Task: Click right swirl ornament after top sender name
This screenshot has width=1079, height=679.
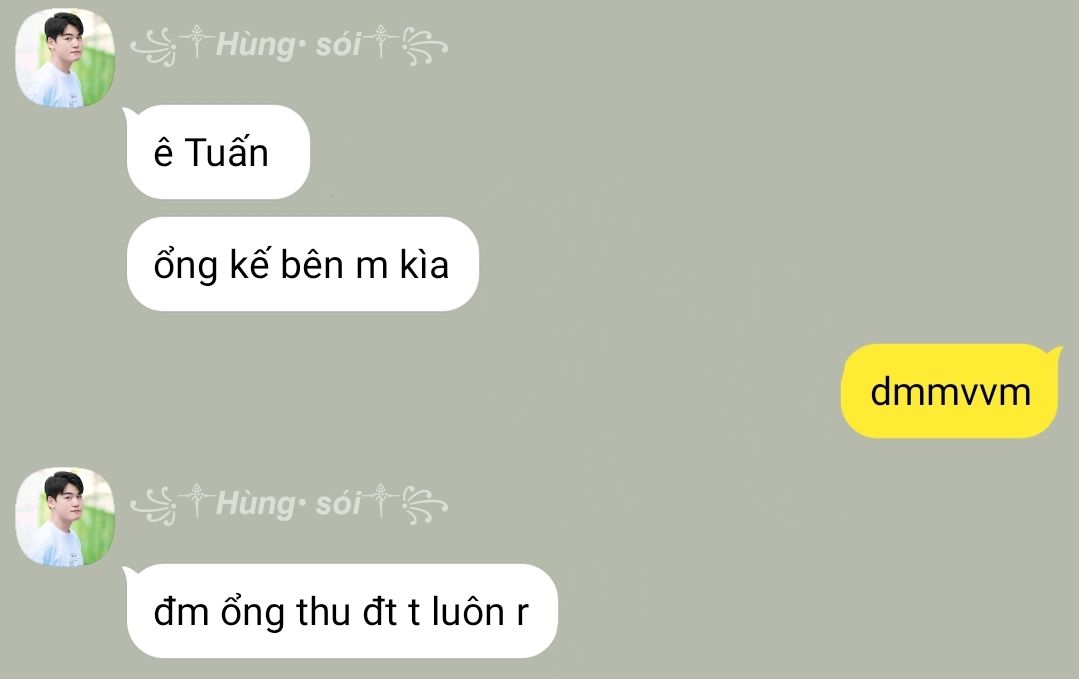Action: coord(425,47)
